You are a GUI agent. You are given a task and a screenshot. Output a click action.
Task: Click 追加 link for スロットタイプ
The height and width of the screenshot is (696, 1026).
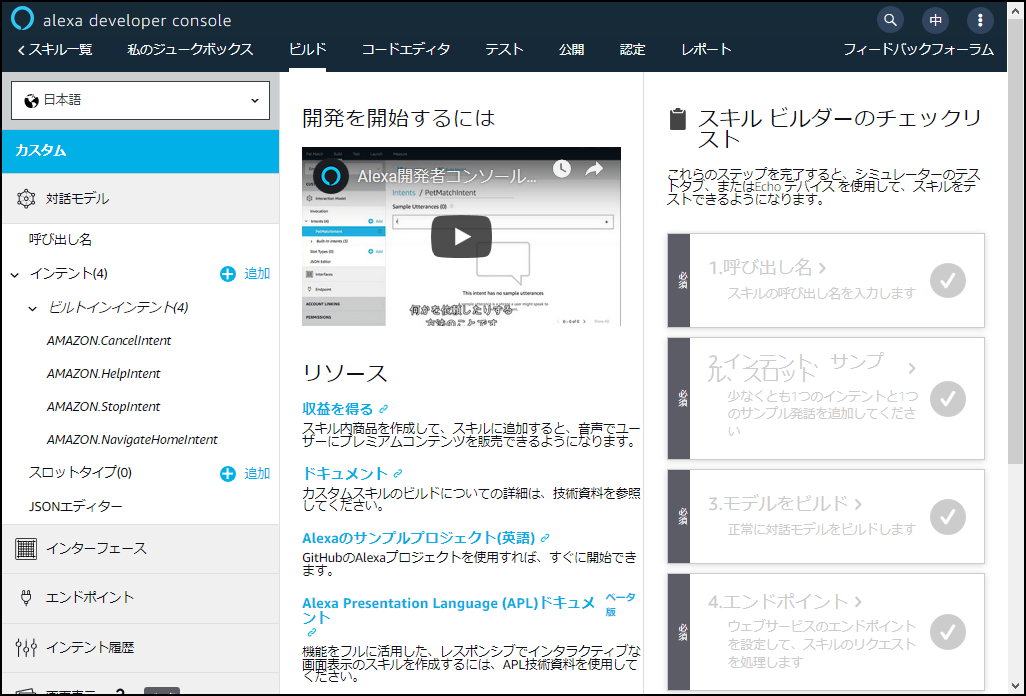point(257,474)
